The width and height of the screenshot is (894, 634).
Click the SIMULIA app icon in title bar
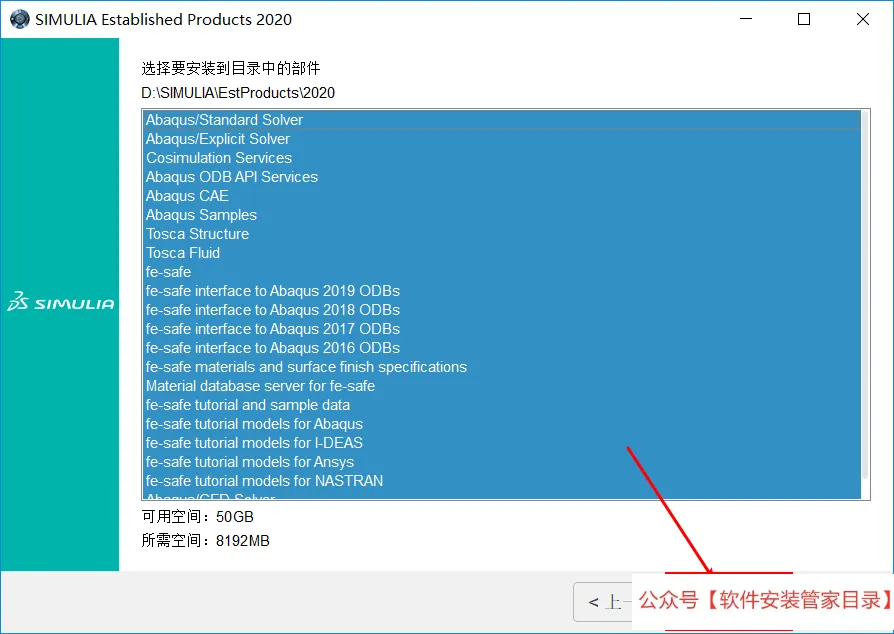19,19
